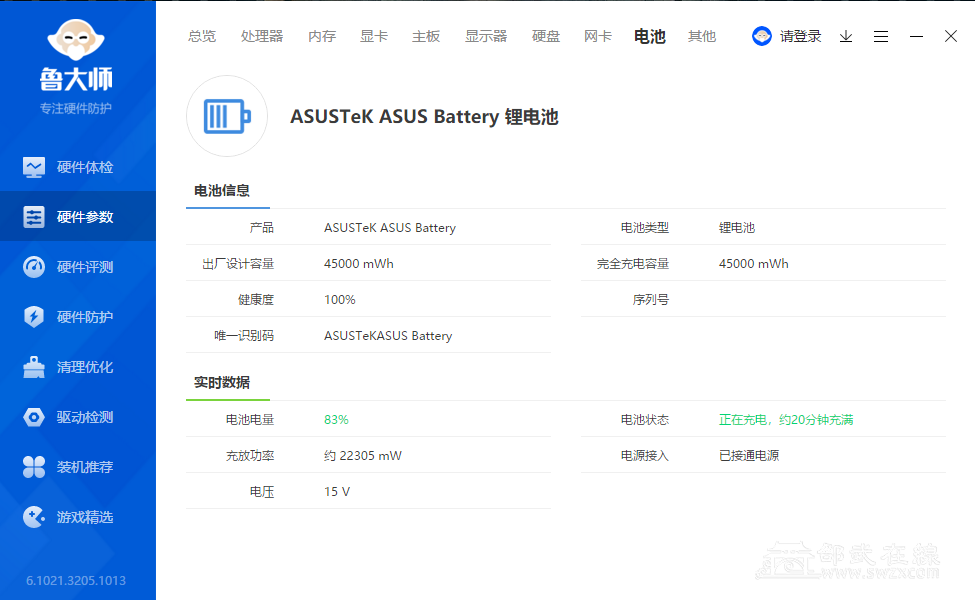Screen dimensions: 975x600
Task: Click the 驱动检测 hexagon icon
Action: tap(34, 417)
